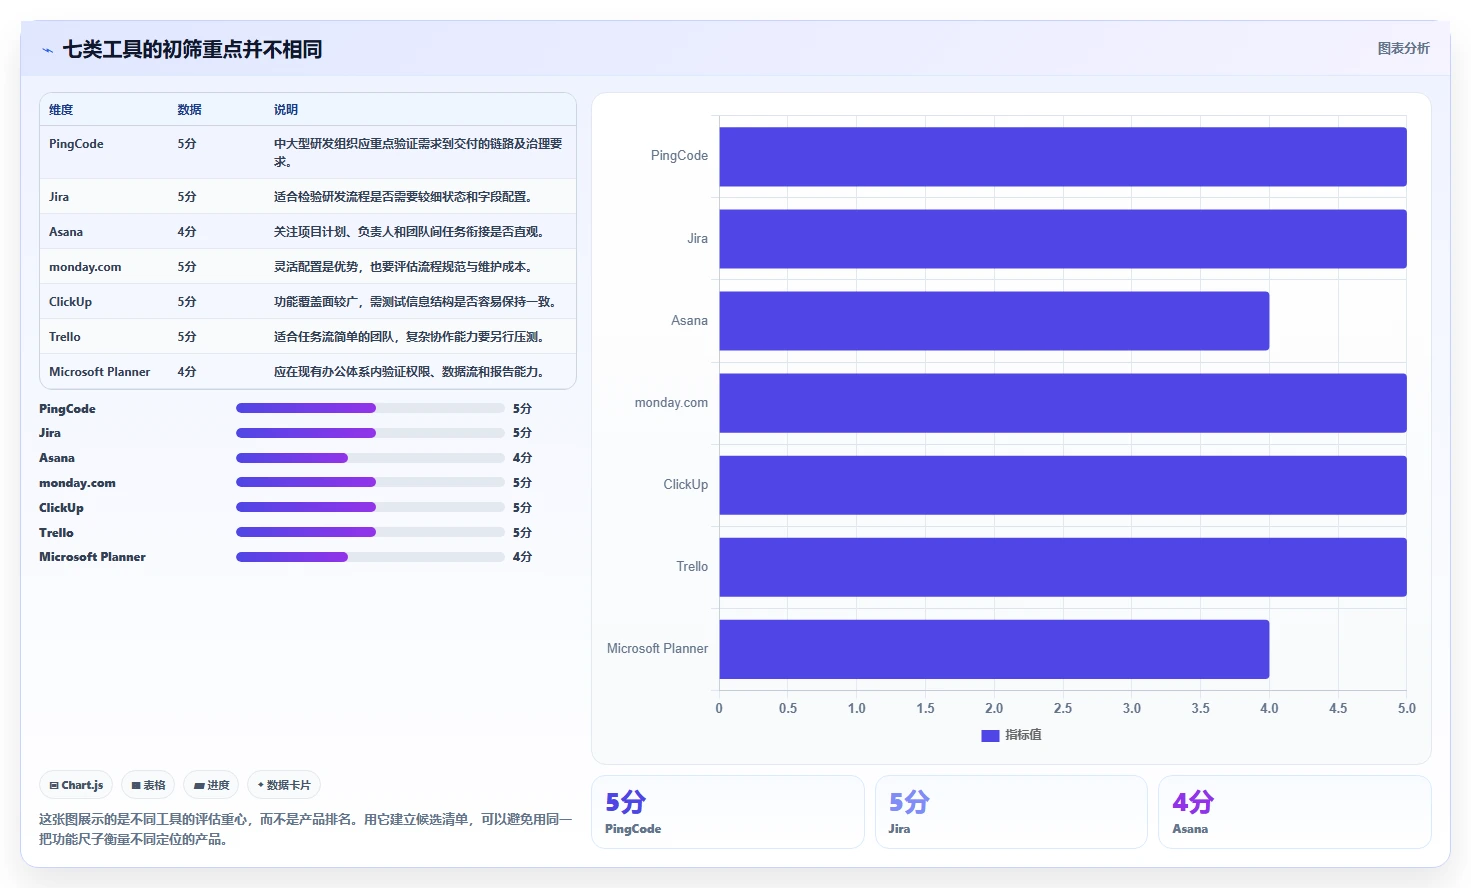Image resolution: width=1471 pixels, height=888 pixels.
Task: Click the footer note starting 这张图展示的是
Action: 306,829
